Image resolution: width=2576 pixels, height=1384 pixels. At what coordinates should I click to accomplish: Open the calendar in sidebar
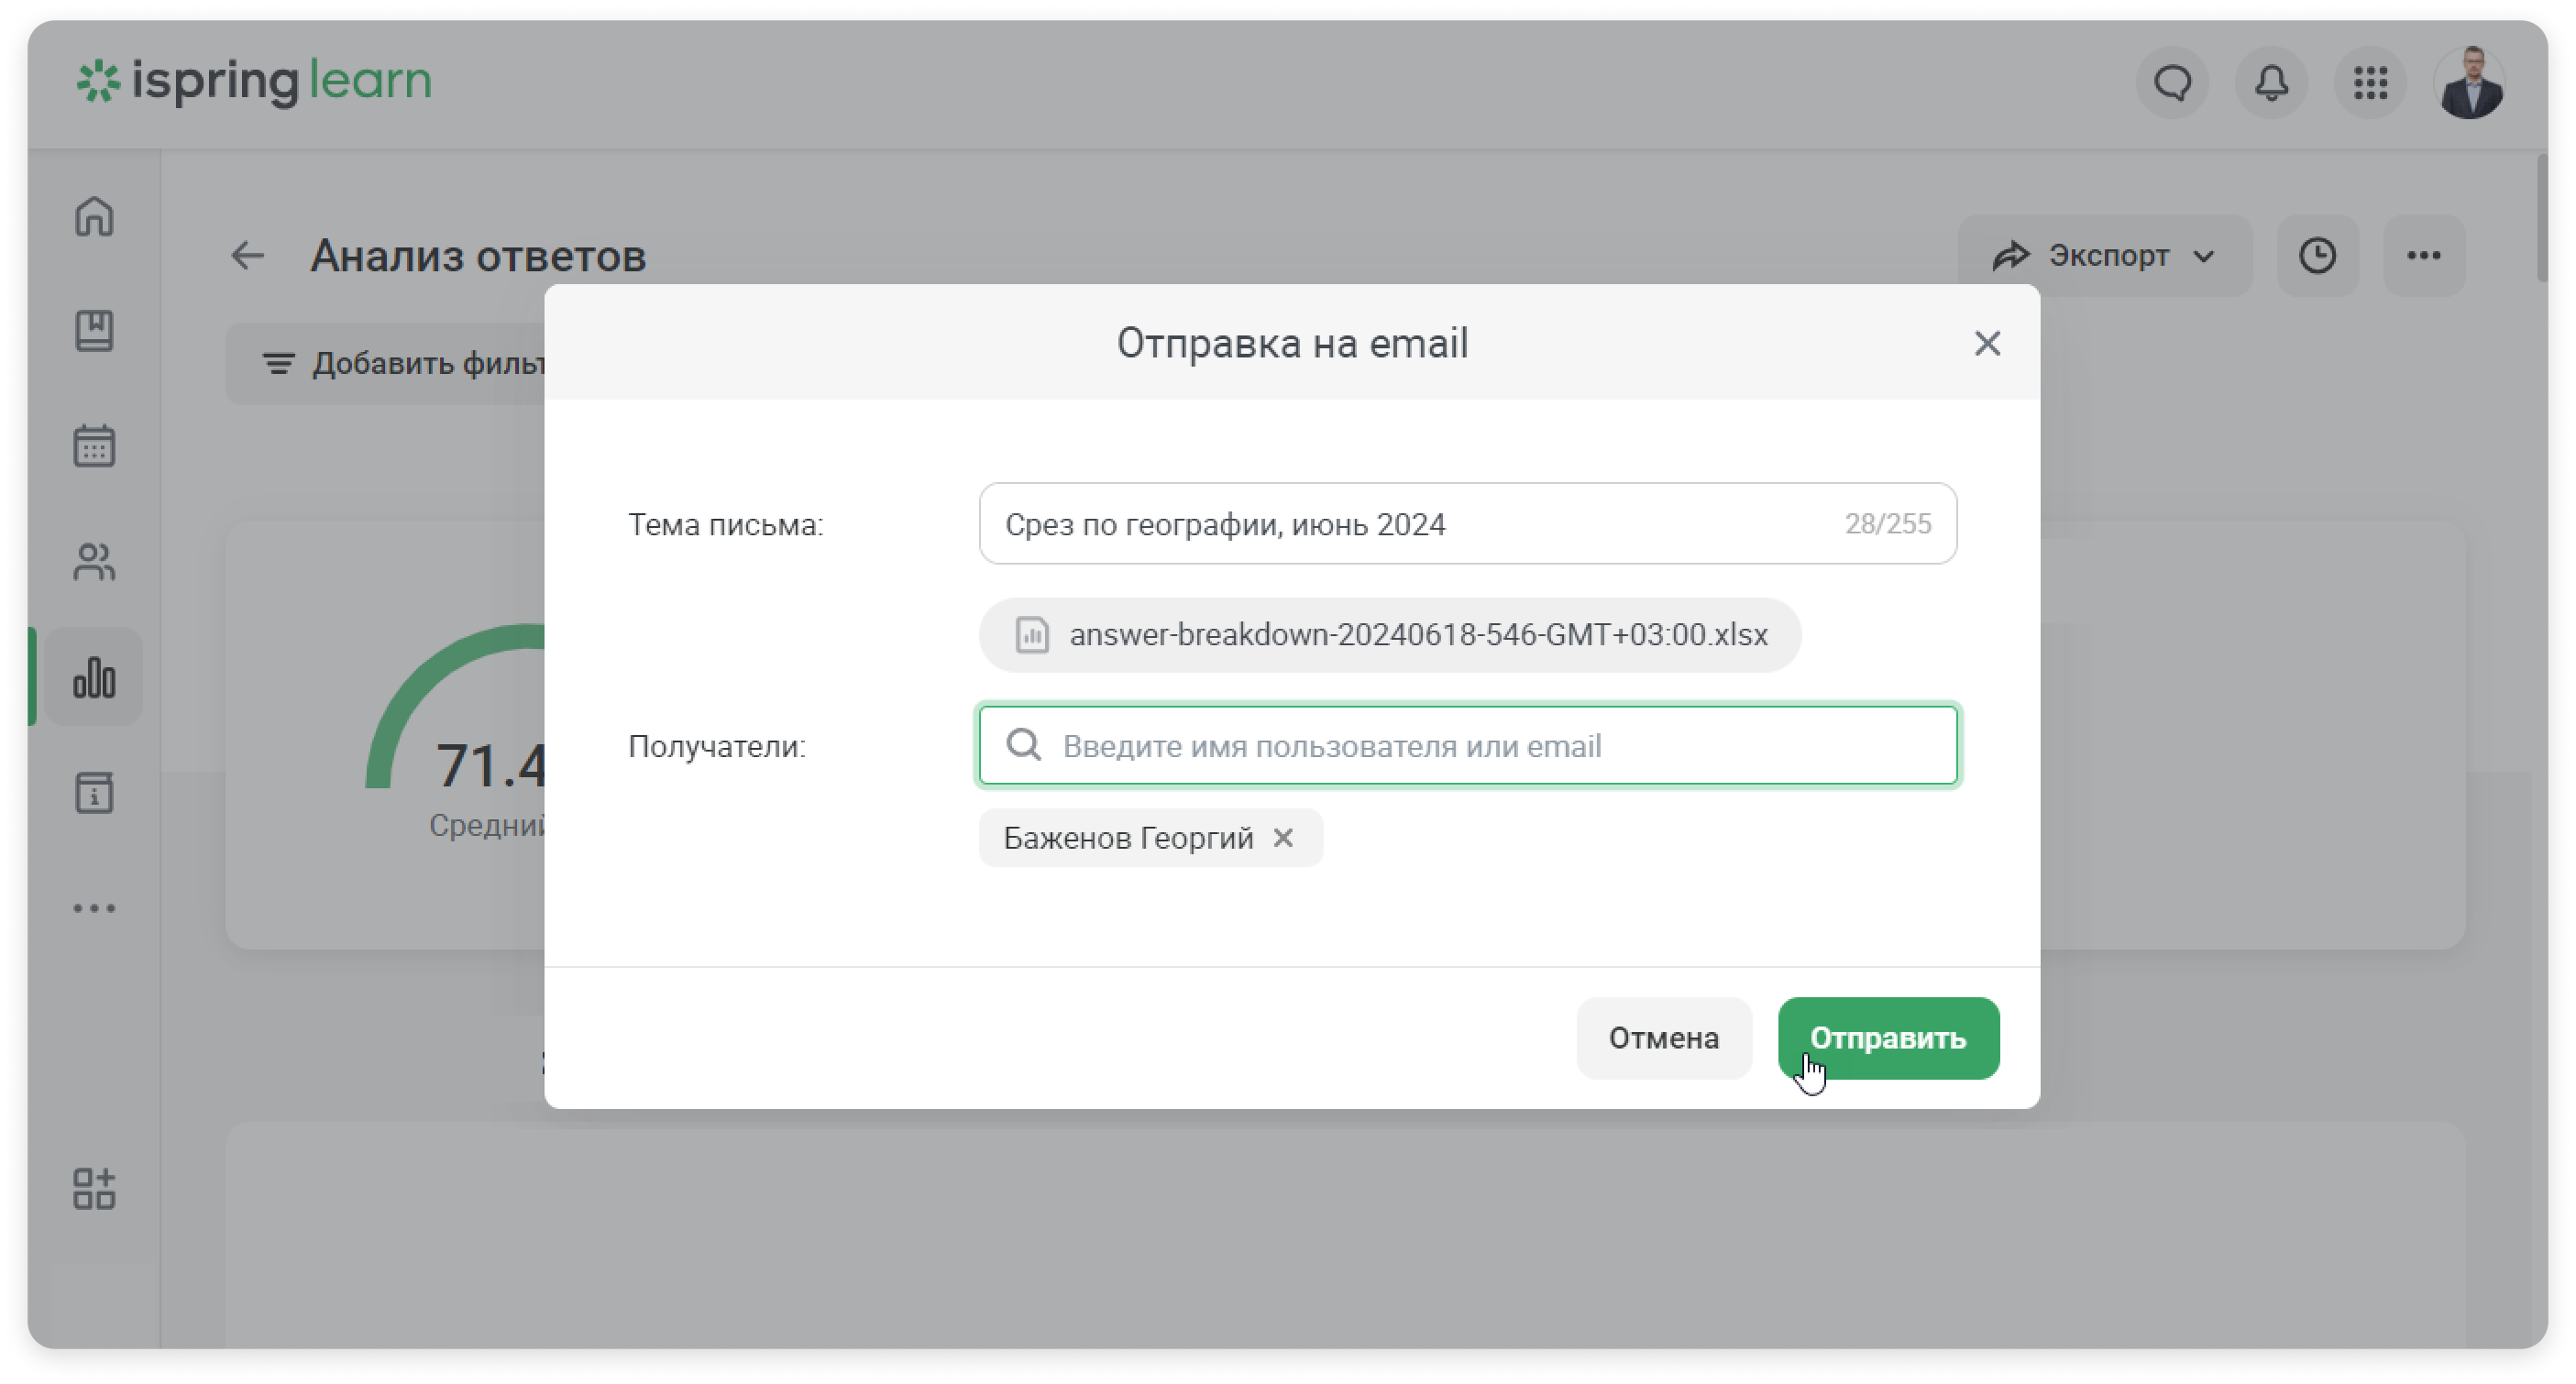94,446
